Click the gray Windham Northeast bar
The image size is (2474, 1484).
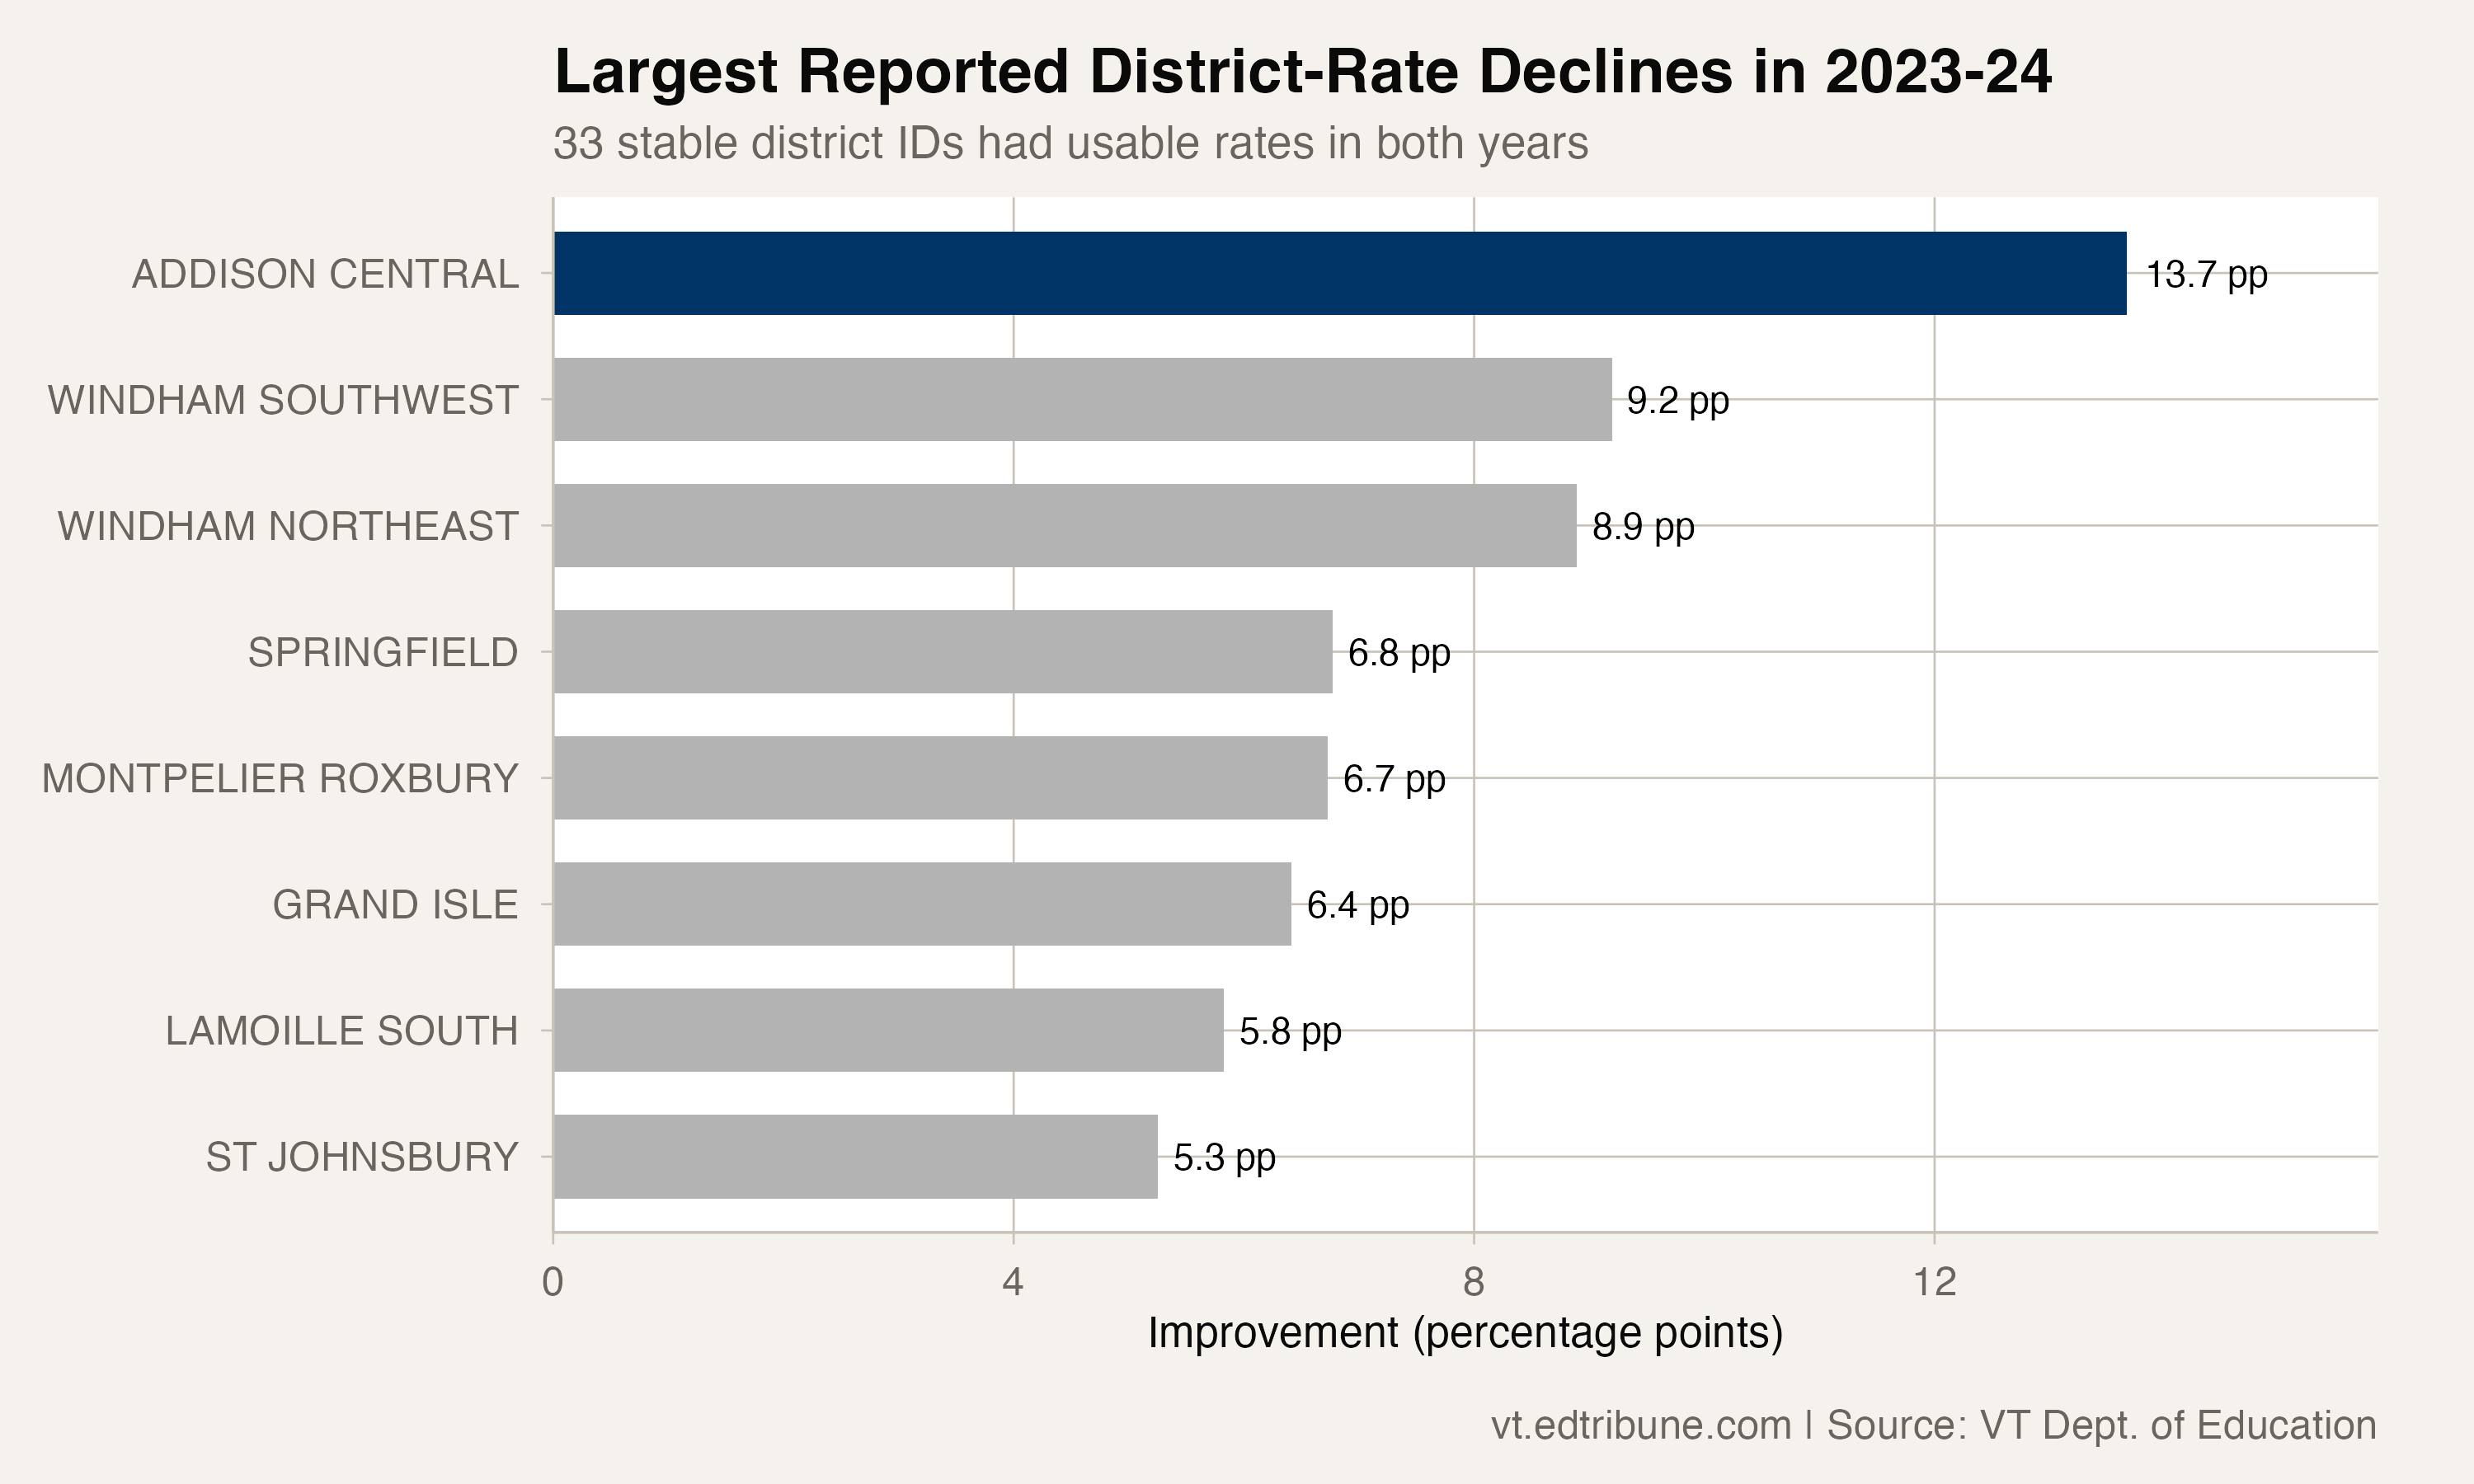1065,525
